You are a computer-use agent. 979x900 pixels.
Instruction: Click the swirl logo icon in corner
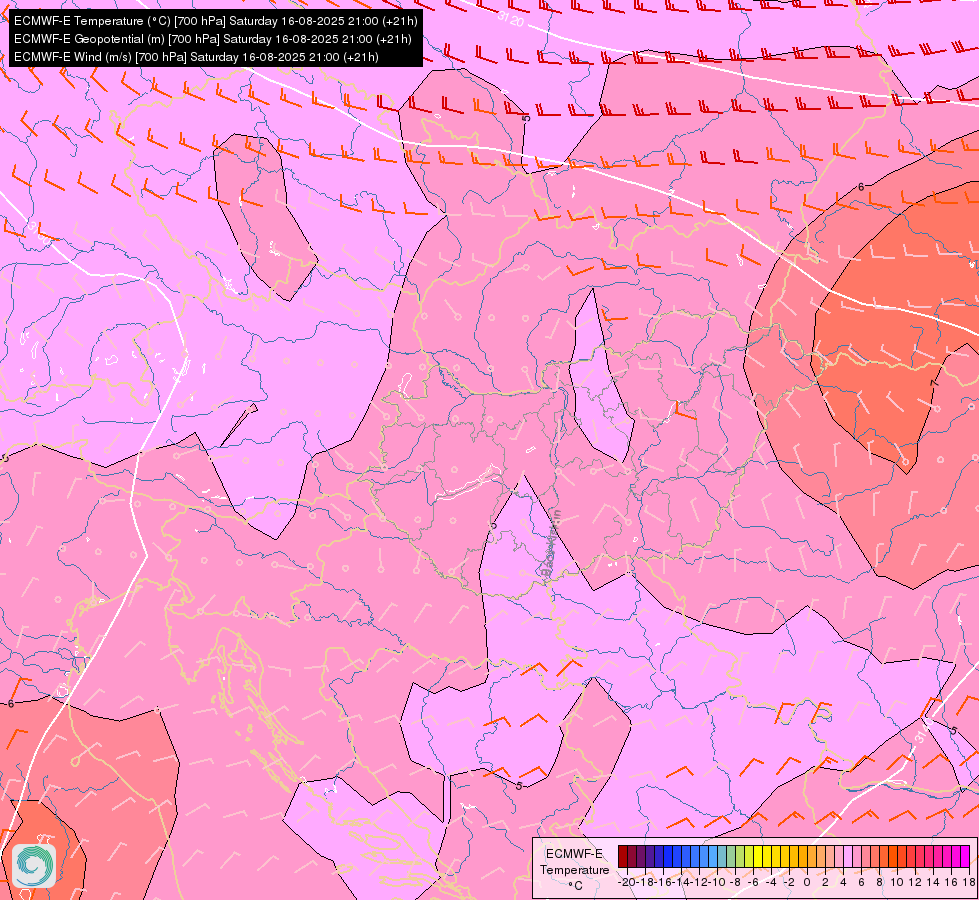(x=34, y=866)
